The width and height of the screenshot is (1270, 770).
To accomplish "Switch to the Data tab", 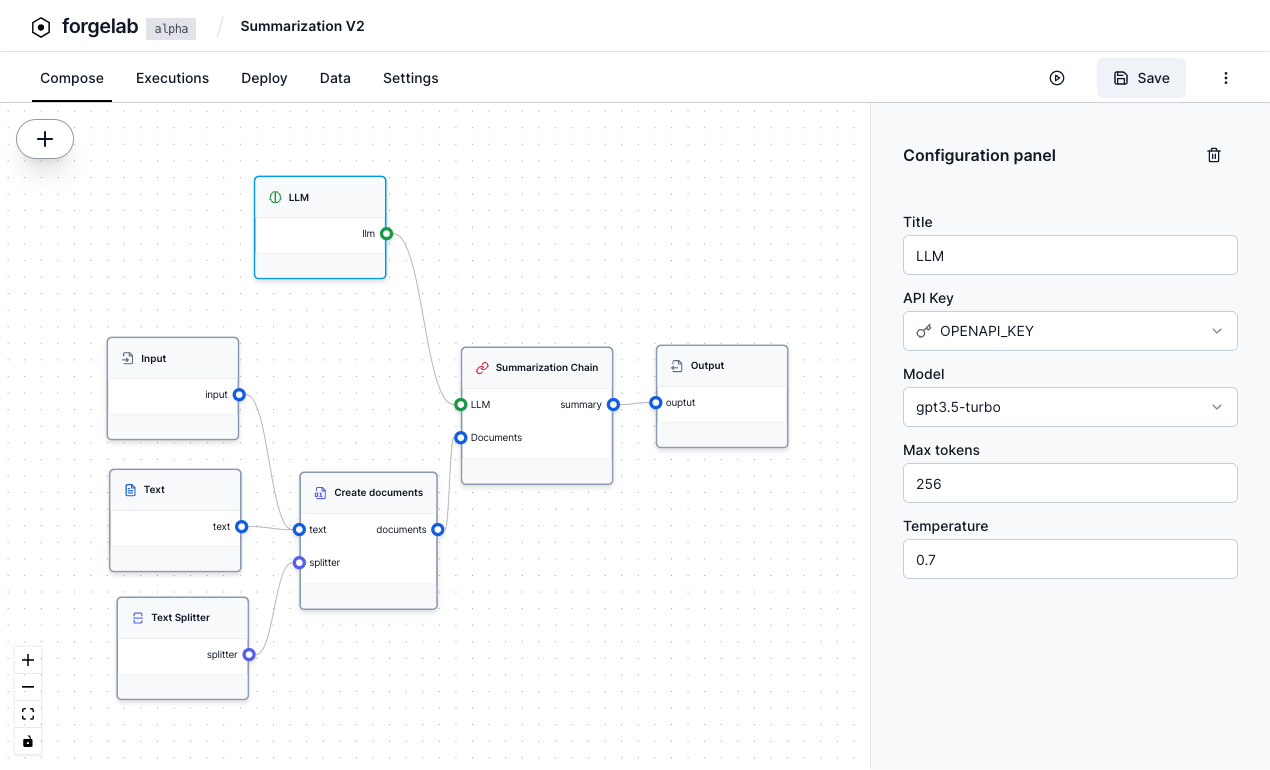I will [x=335, y=77].
